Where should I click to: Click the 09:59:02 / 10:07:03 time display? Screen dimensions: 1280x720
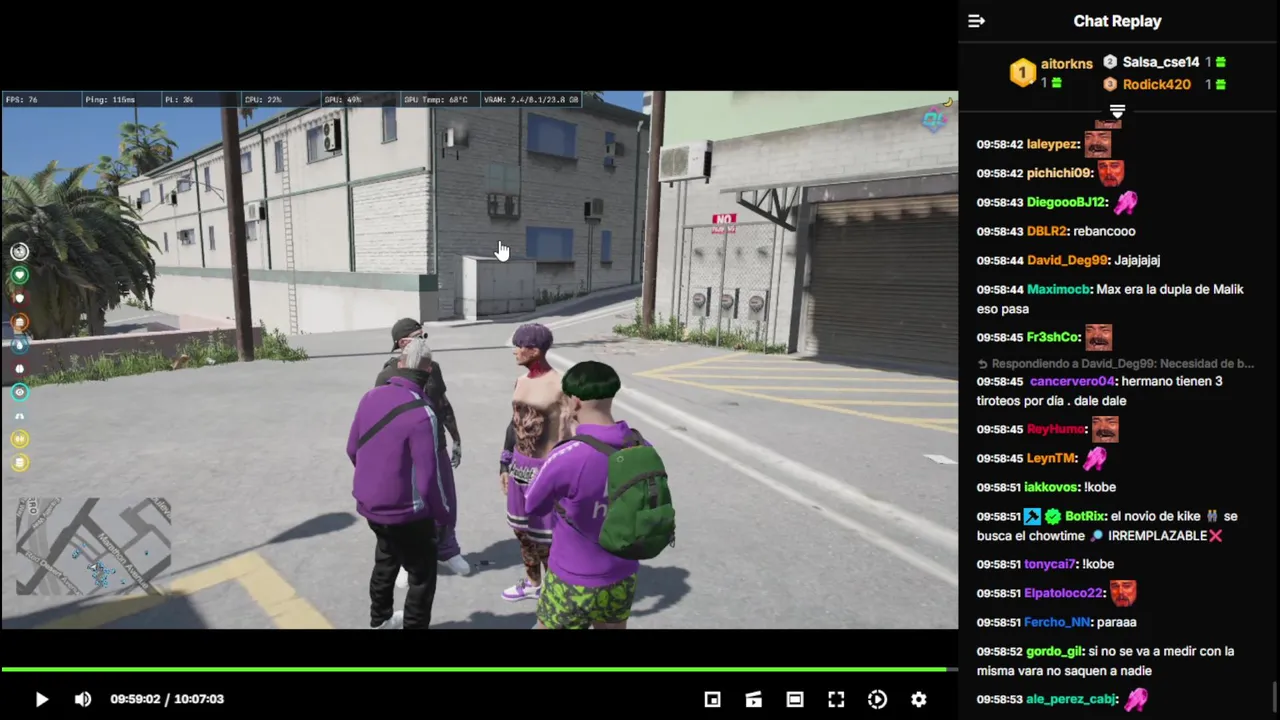167,699
